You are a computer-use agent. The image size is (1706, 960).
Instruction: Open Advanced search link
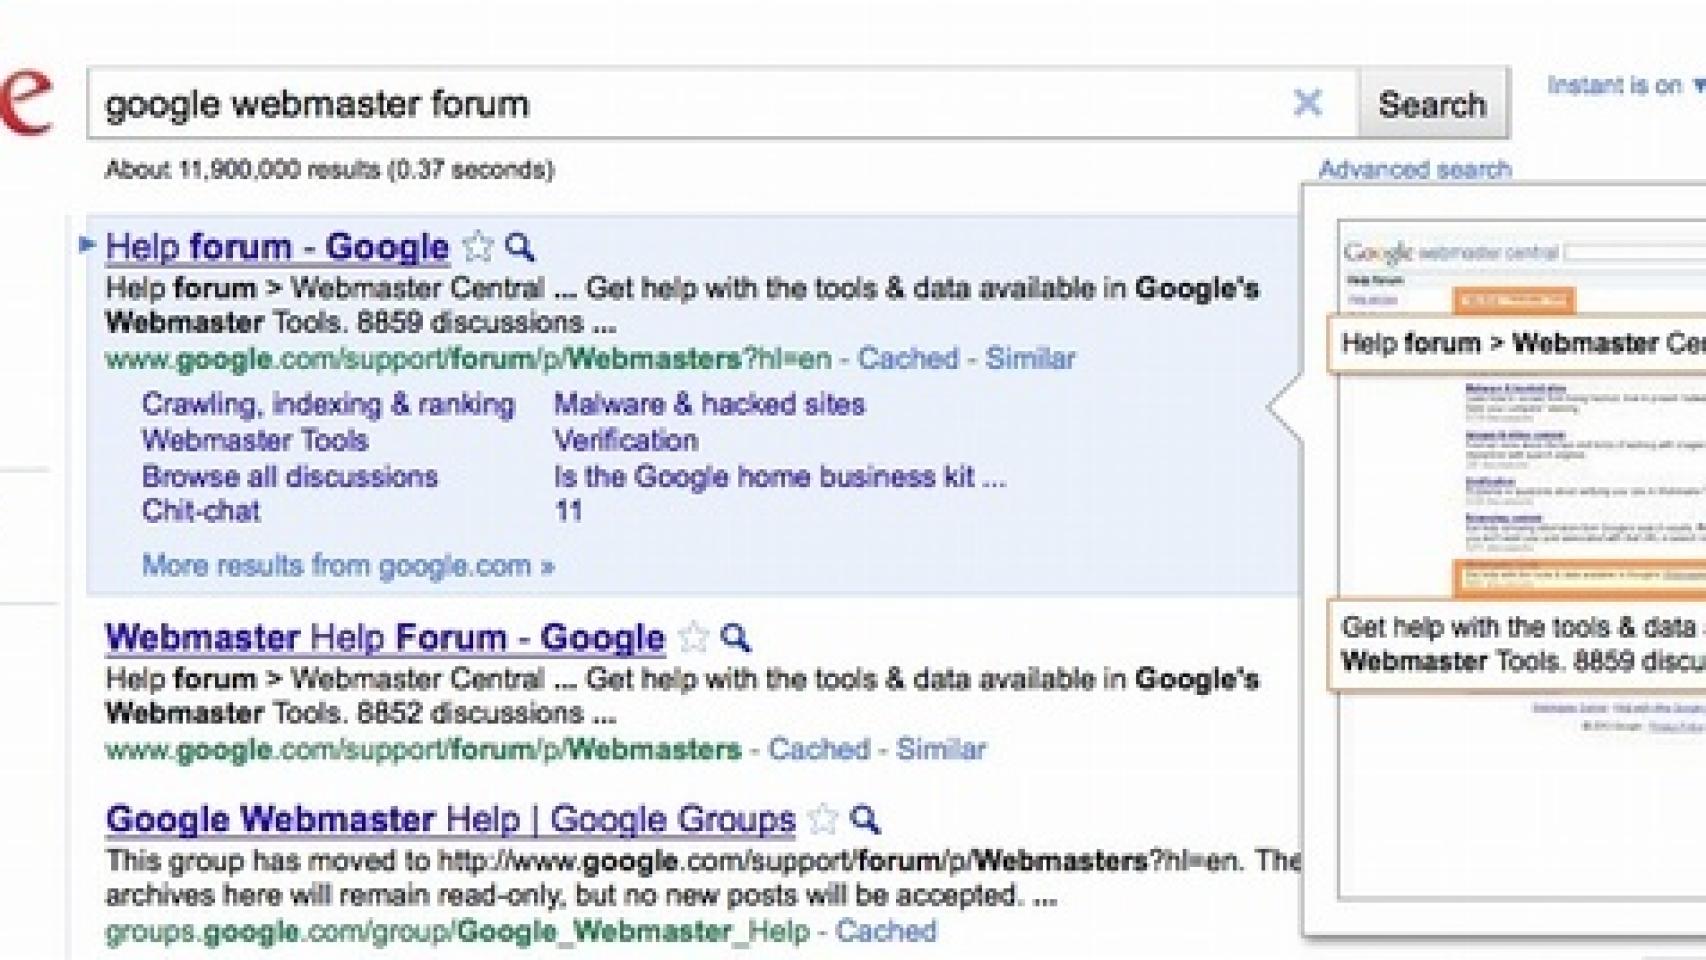[1414, 169]
